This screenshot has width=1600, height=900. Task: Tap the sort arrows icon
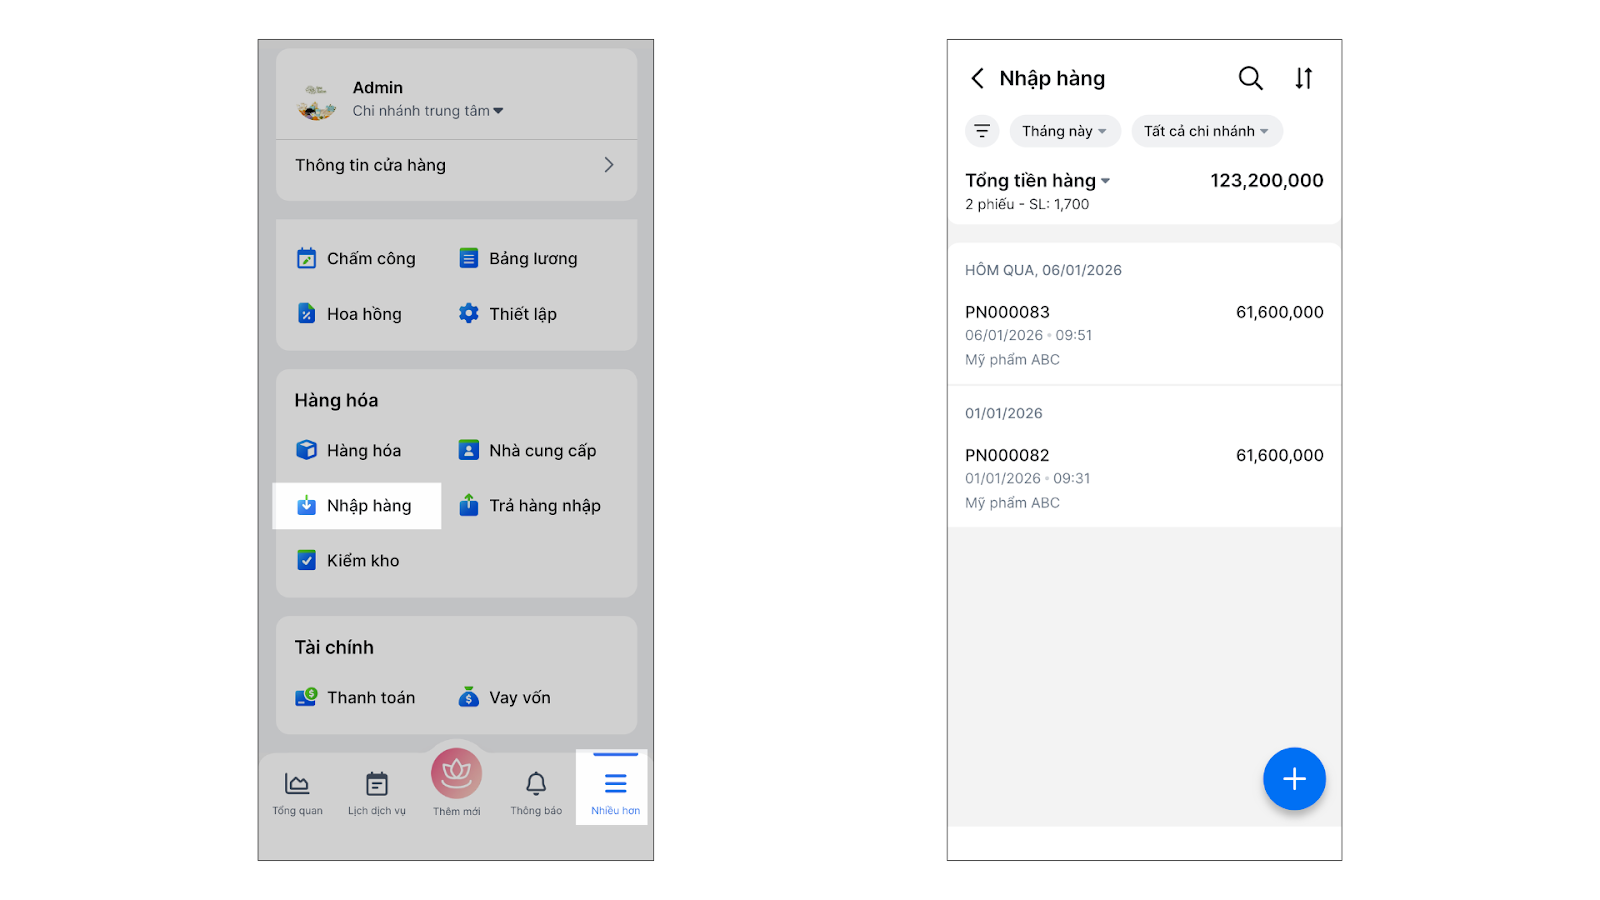(1303, 78)
